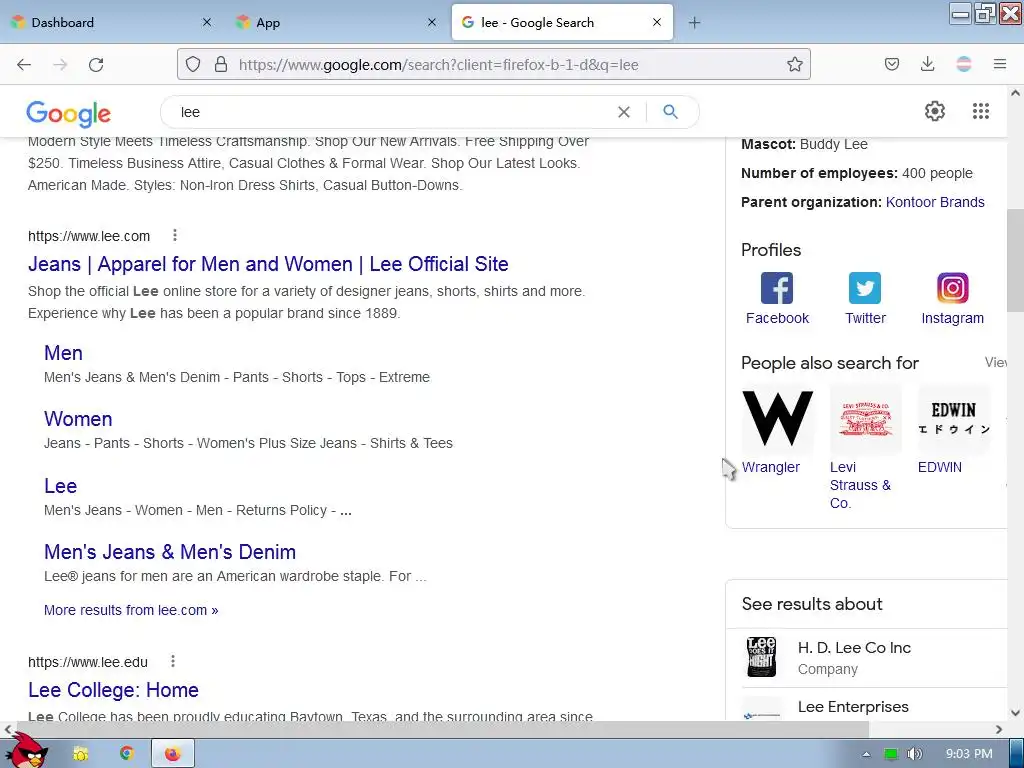Bookmark this page with the star
1024x768 pixels.
pyautogui.click(x=794, y=64)
